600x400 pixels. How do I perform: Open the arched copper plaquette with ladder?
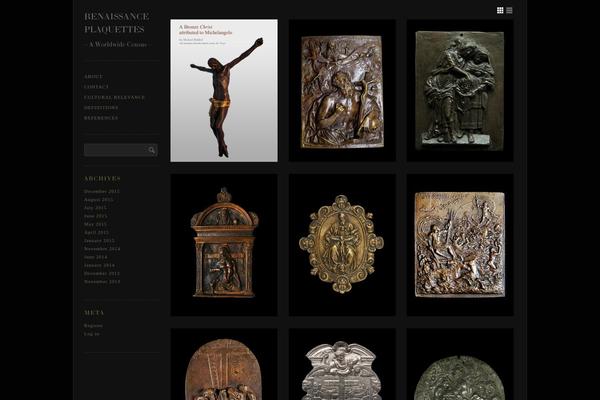click(224, 364)
